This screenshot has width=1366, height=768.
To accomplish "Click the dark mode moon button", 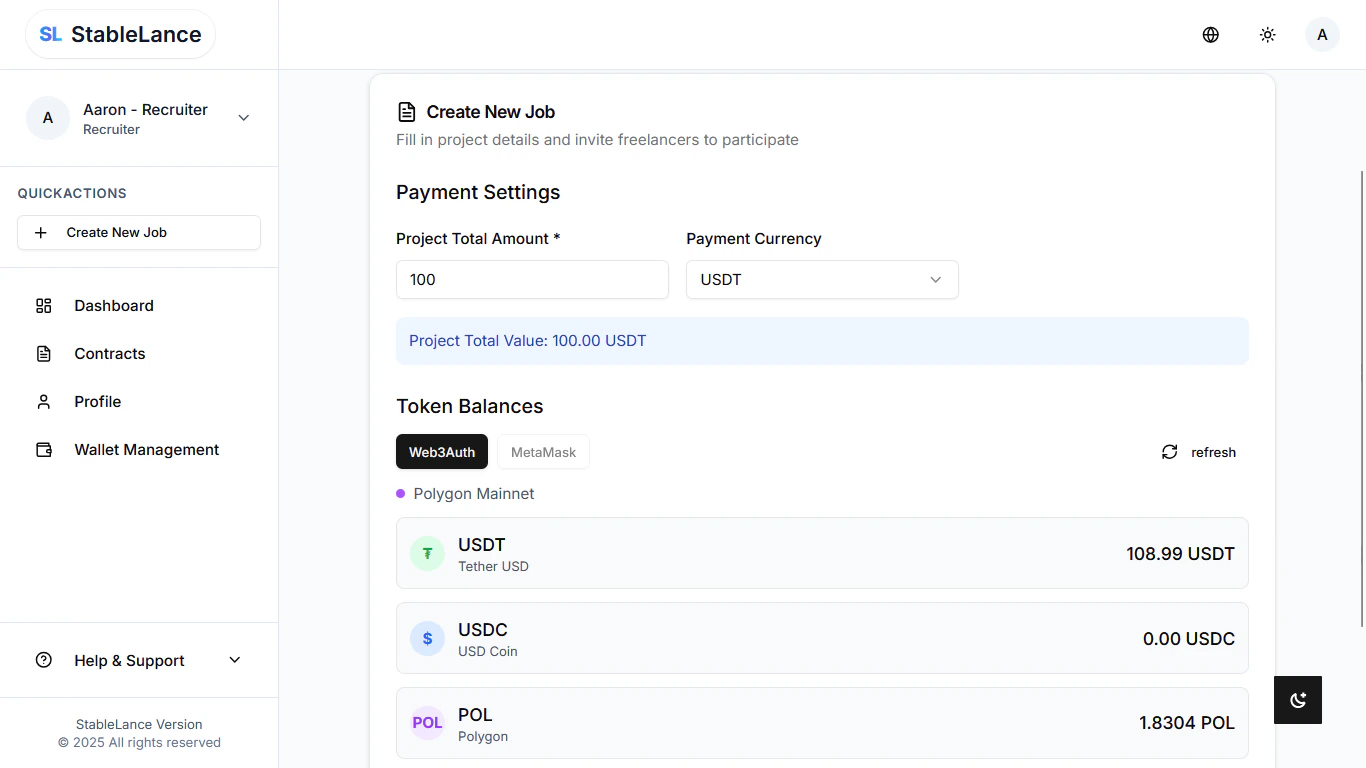I will point(1297,700).
